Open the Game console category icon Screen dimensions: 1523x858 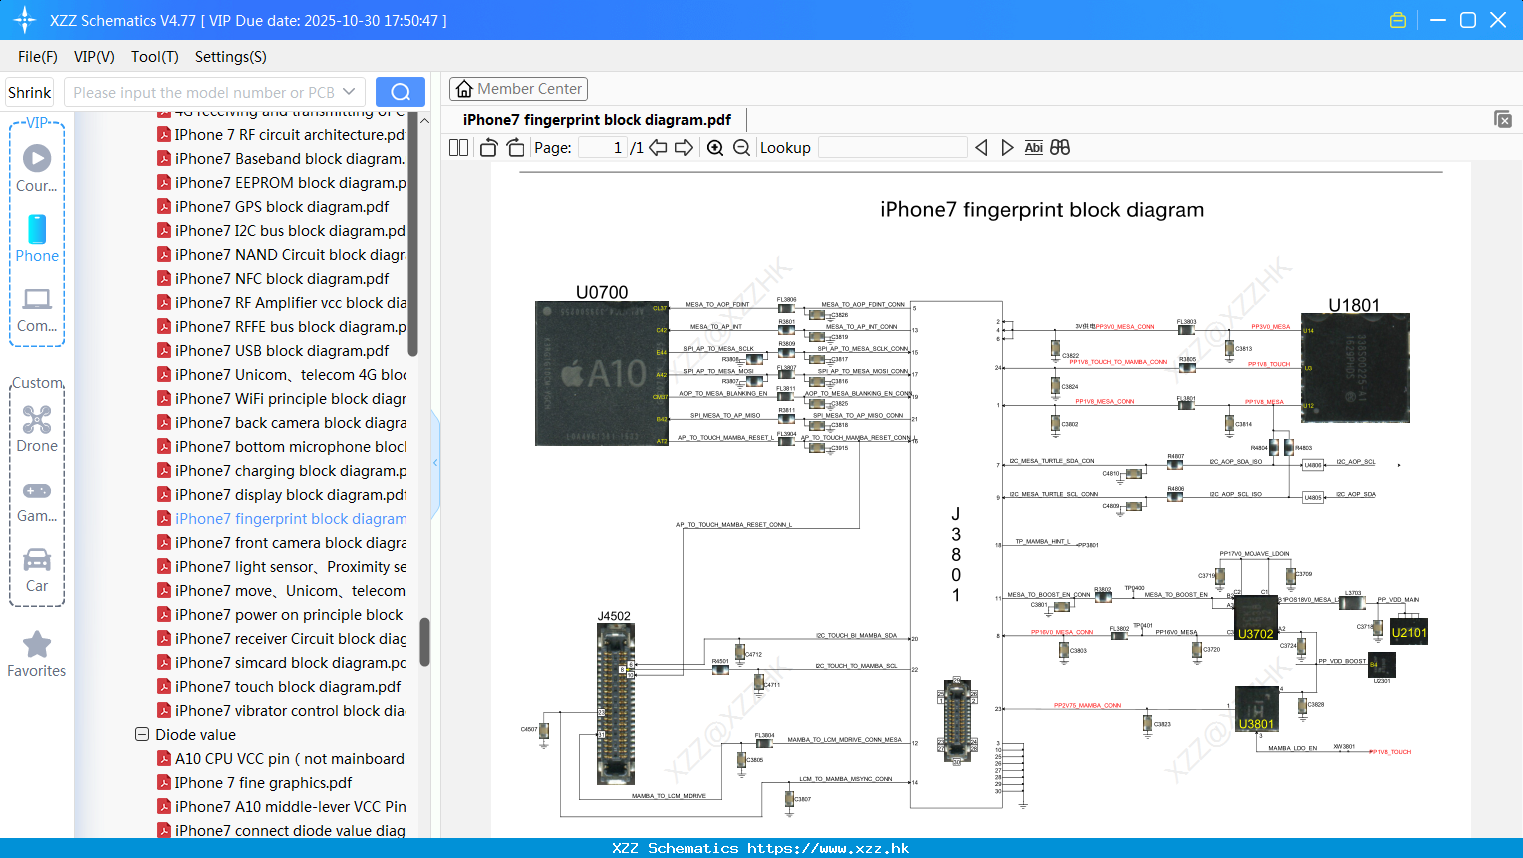click(37, 501)
